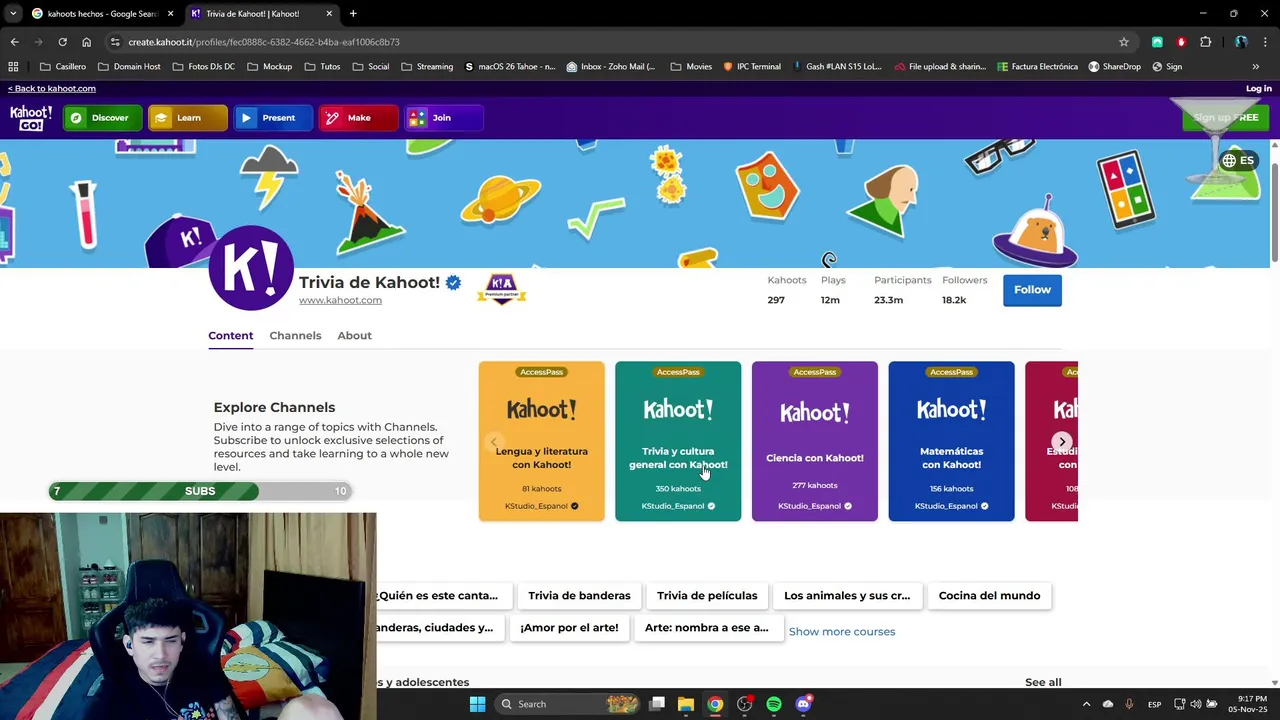
Task: Select Los animales y sus cr... course
Action: [x=847, y=596]
